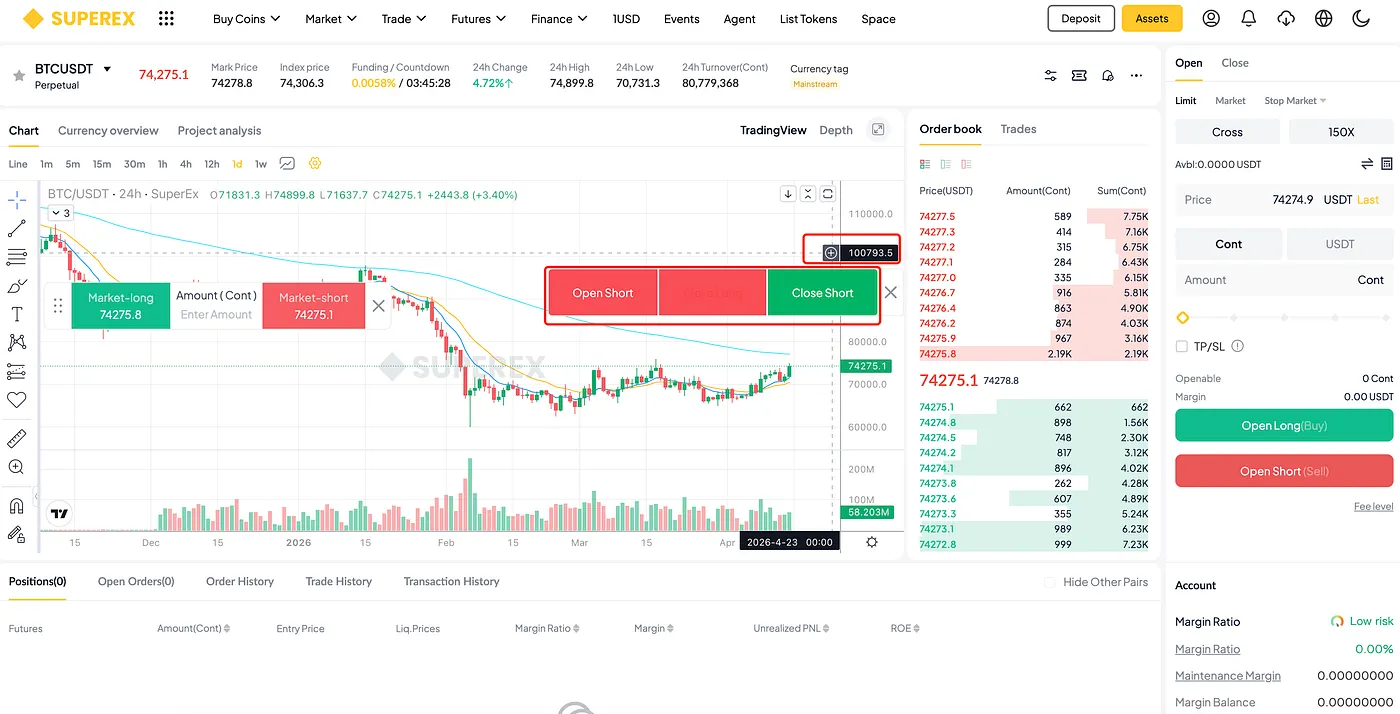Favorite BTCUSDT with the star icon
Screen dimensions: 1400x714
[18, 76]
